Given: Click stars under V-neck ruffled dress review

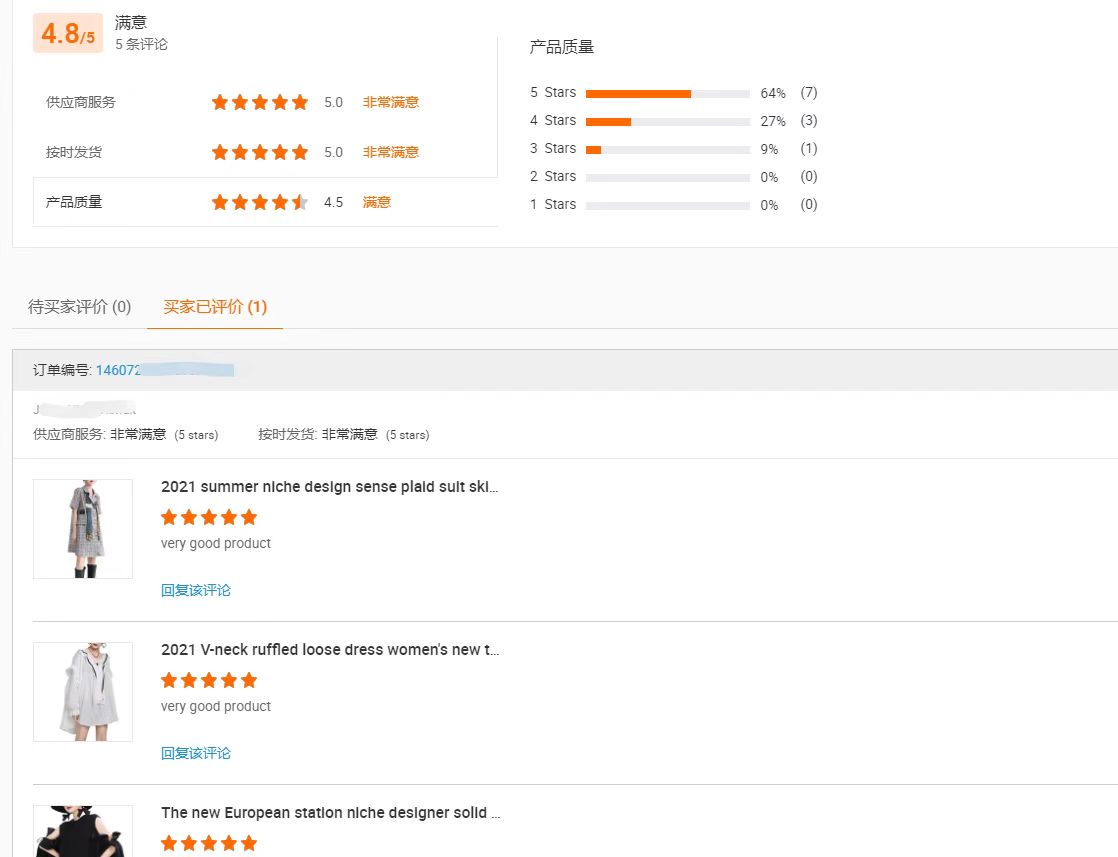Looking at the screenshot, I should 209,680.
